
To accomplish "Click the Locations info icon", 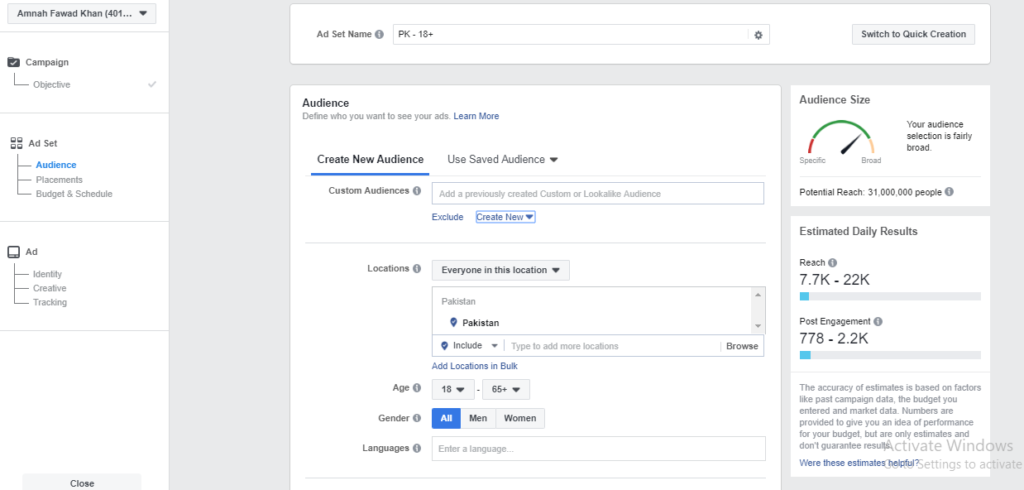I will tap(417, 269).
